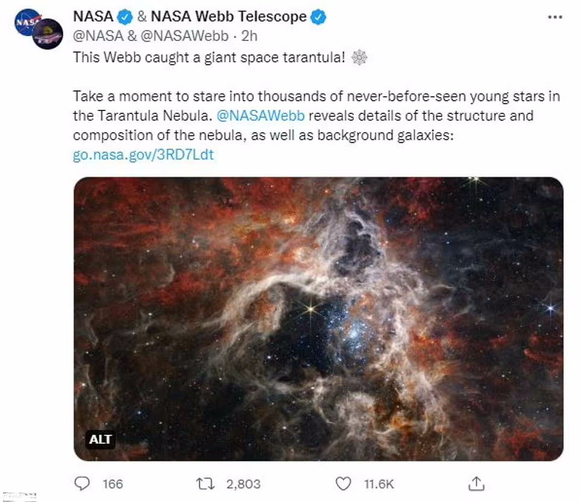Click the NASA Webb Telescope avatar
580x502 pixels.
click(x=48, y=34)
